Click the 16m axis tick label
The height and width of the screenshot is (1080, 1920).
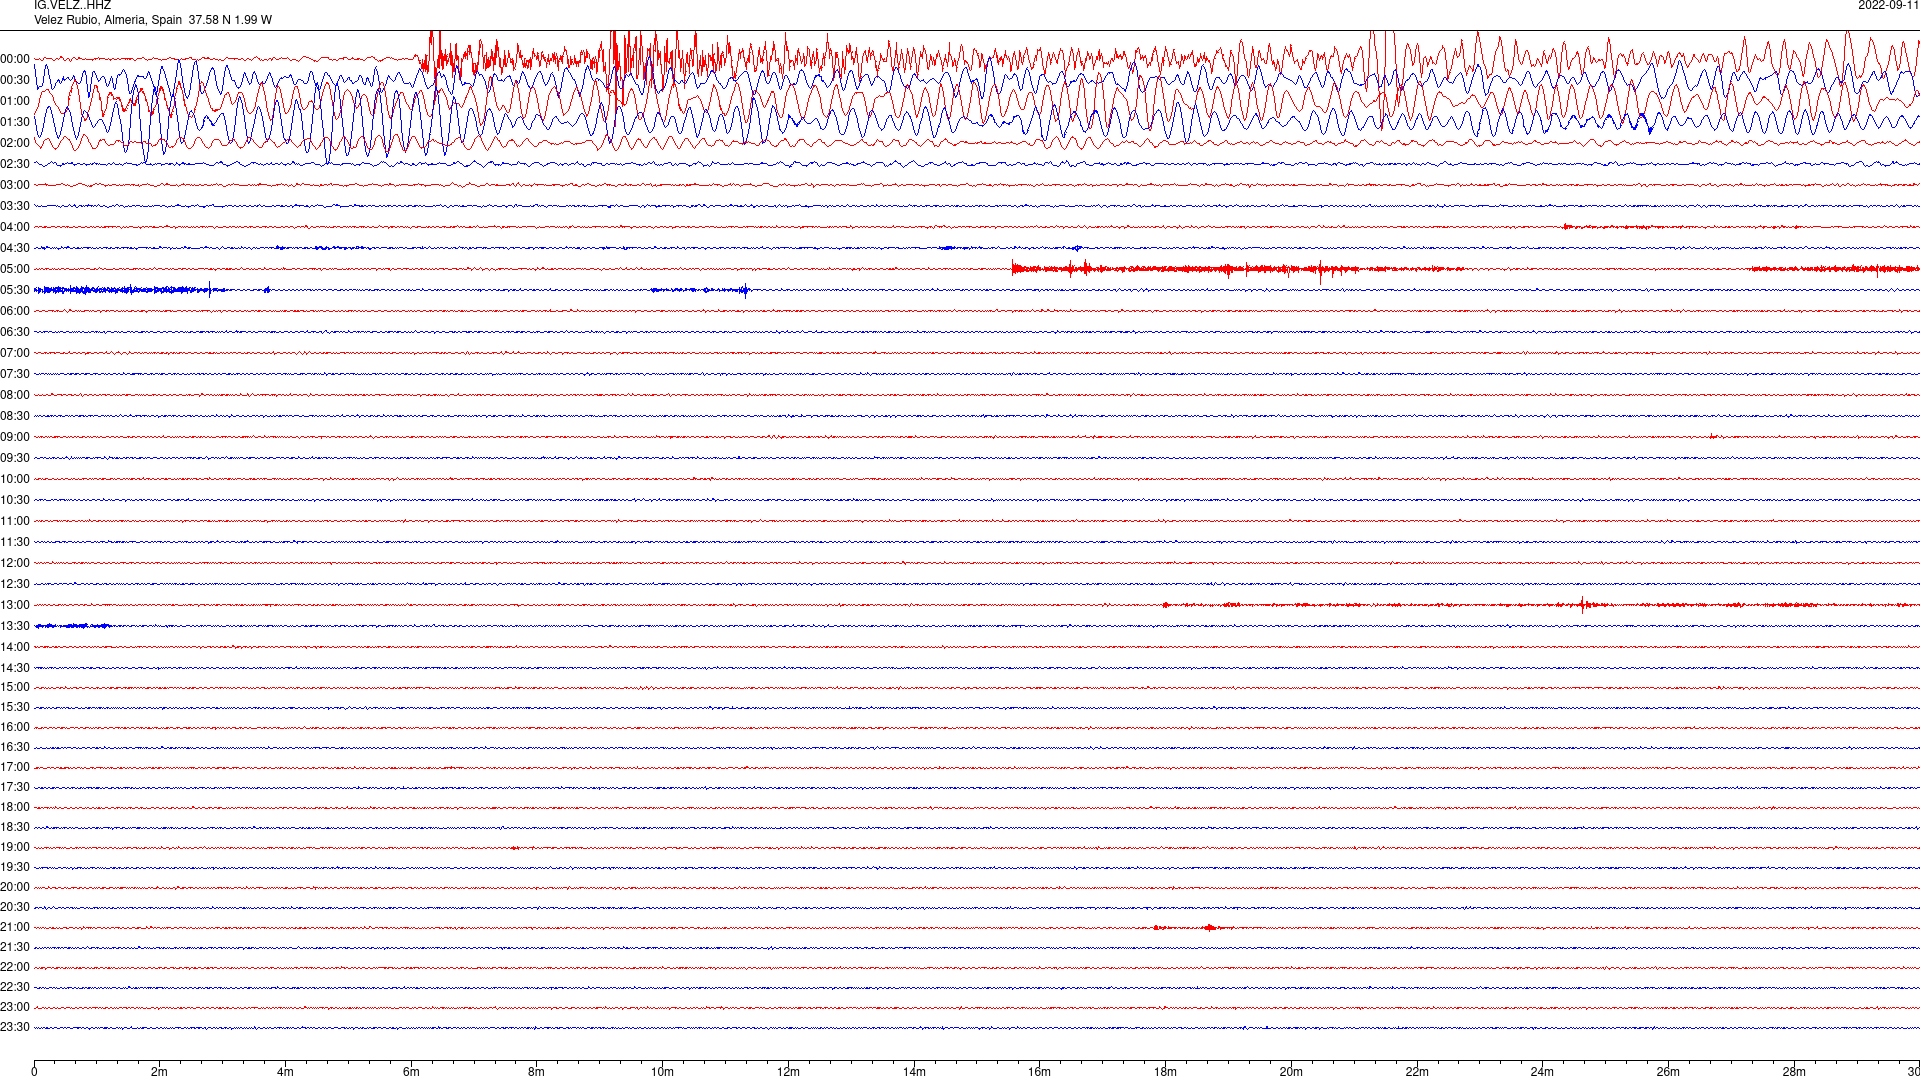[x=1039, y=1072]
